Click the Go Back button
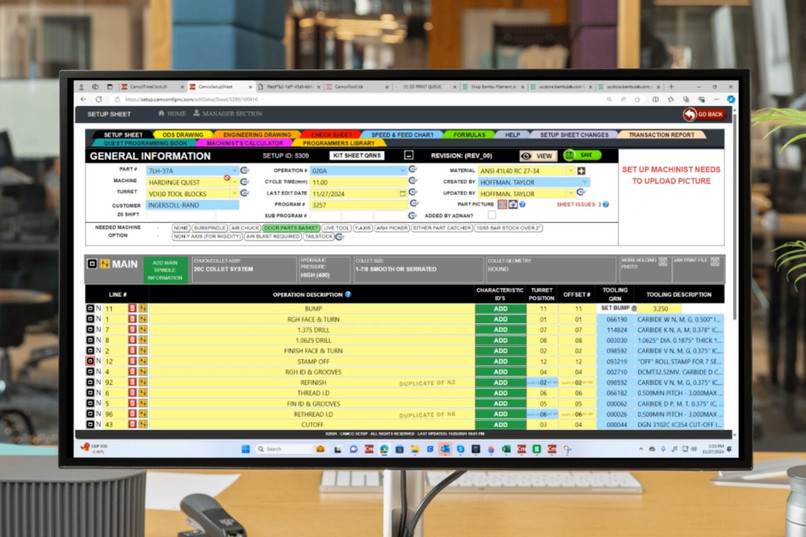806x537 pixels. coord(704,114)
